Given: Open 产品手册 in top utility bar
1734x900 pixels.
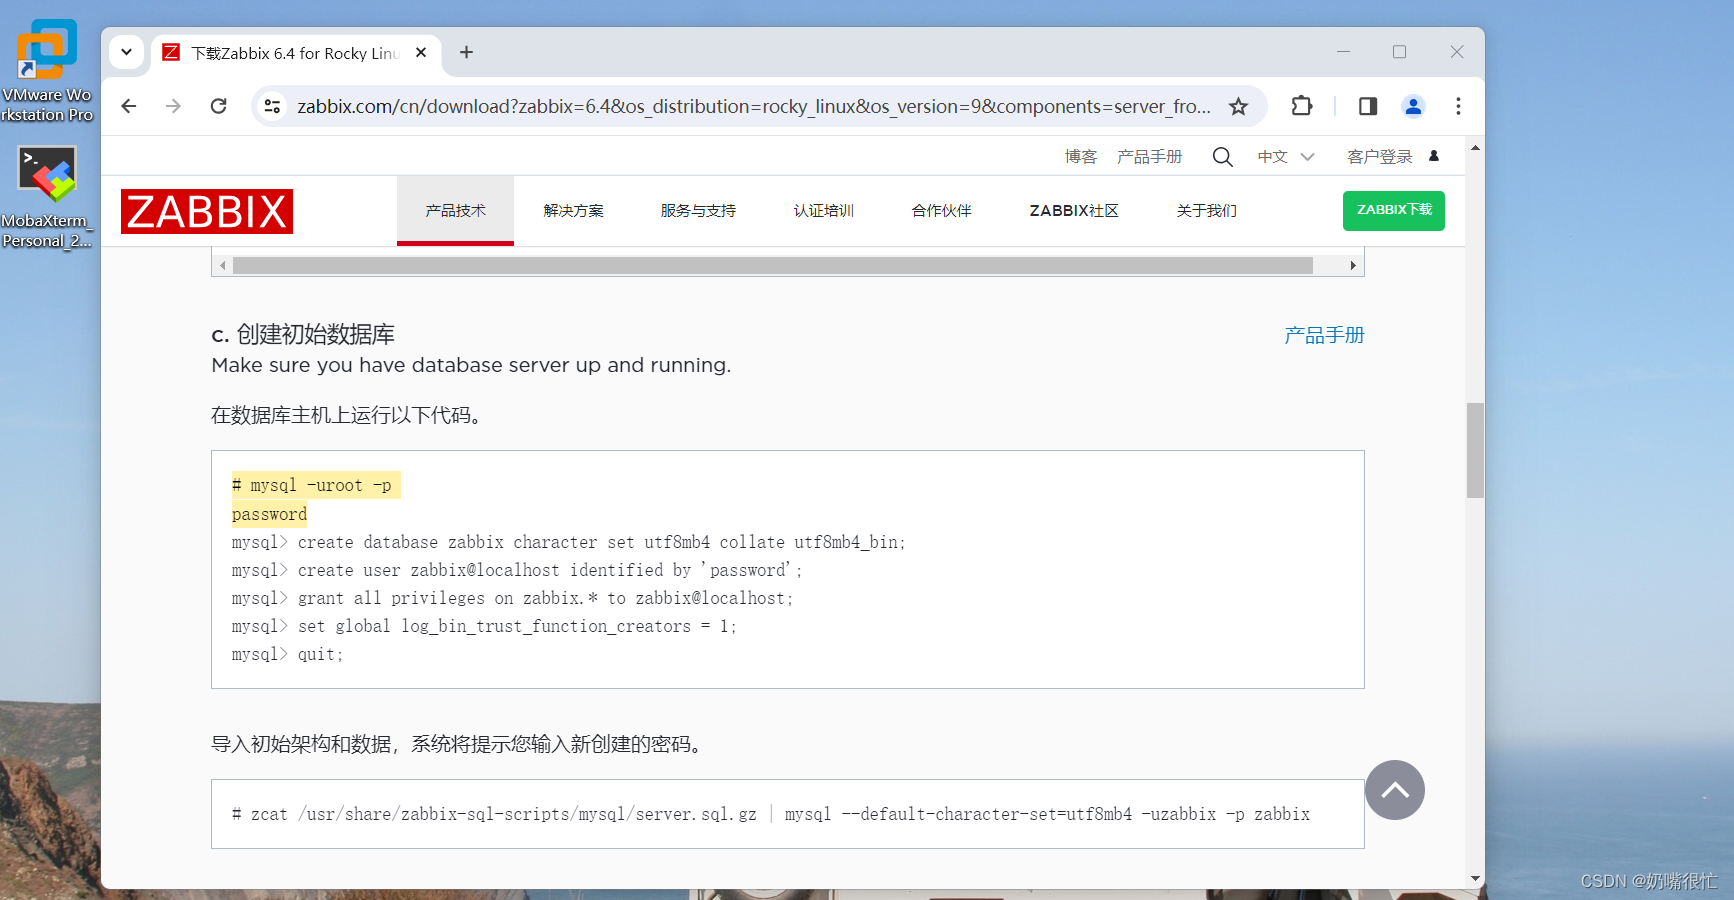Looking at the screenshot, I should tap(1149, 156).
